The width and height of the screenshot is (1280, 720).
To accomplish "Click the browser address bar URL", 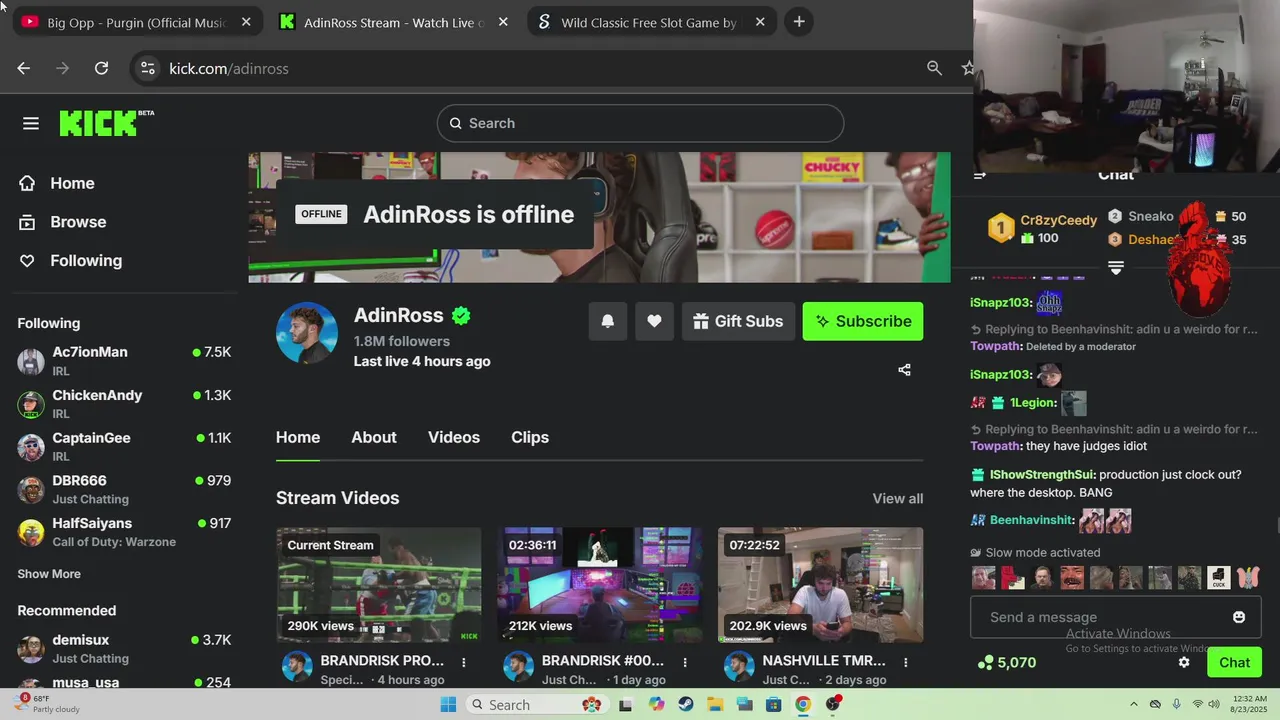I will pos(229,68).
